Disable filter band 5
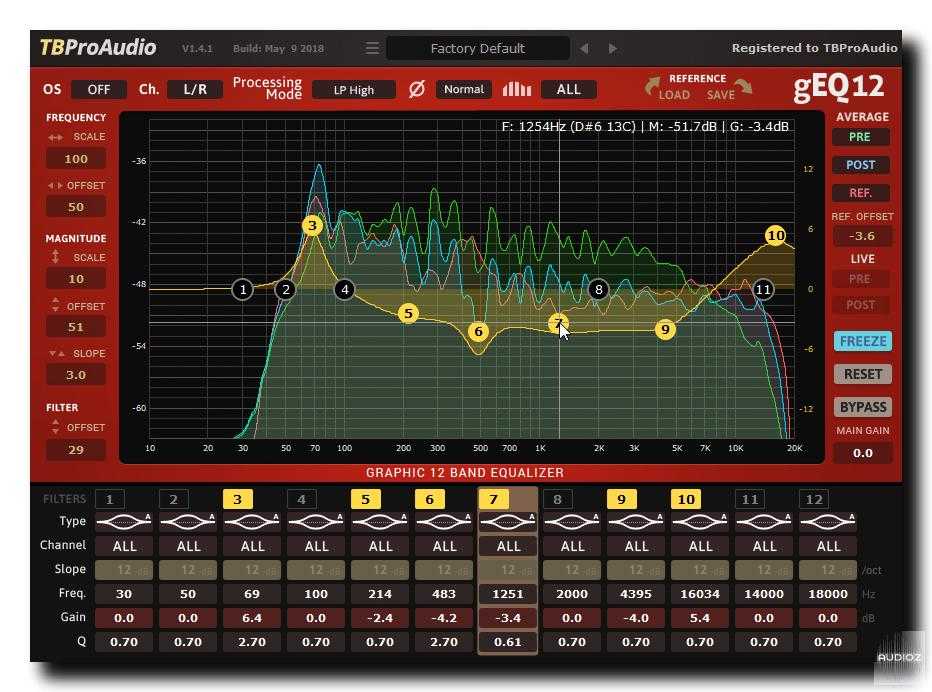This screenshot has height=692, width=932. tap(366, 499)
